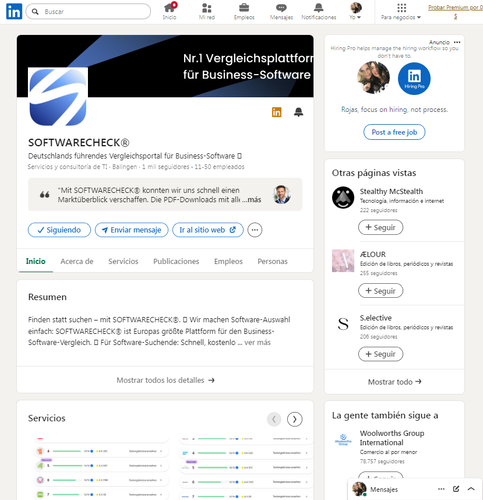Toggle the Siguiendo follow button
Image resolution: width=483 pixels, height=500 pixels.
coord(59,230)
